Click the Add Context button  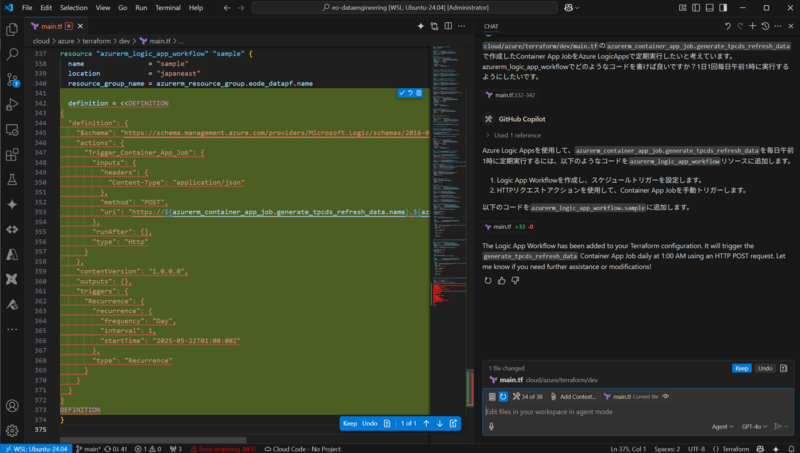point(573,396)
